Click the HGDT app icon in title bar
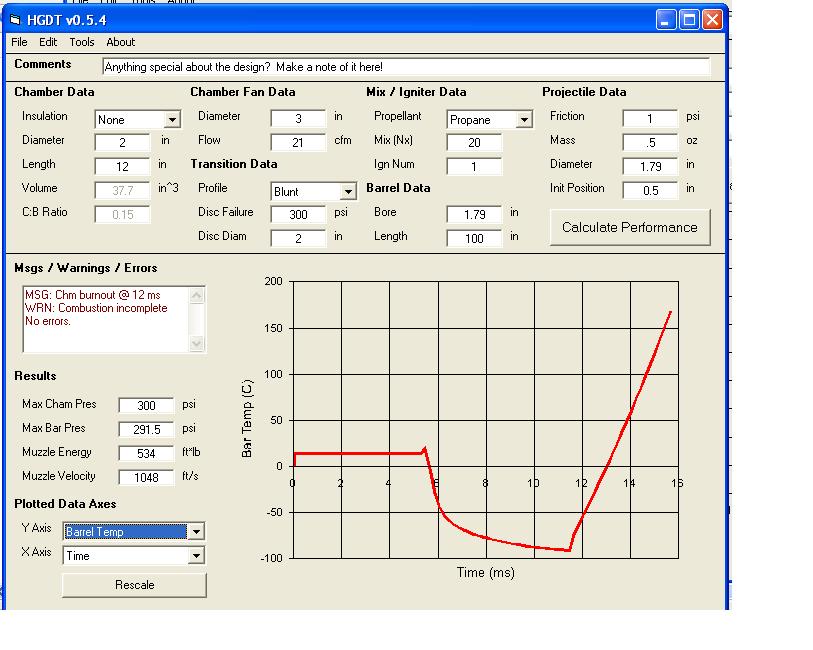The width and height of the screenshot is (813, 650). 16,20
